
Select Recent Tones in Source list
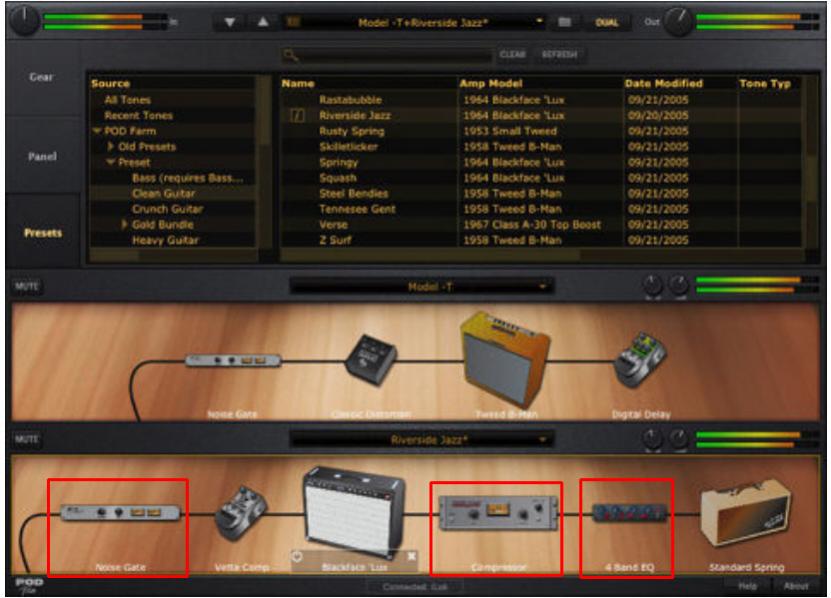point(138,115)
